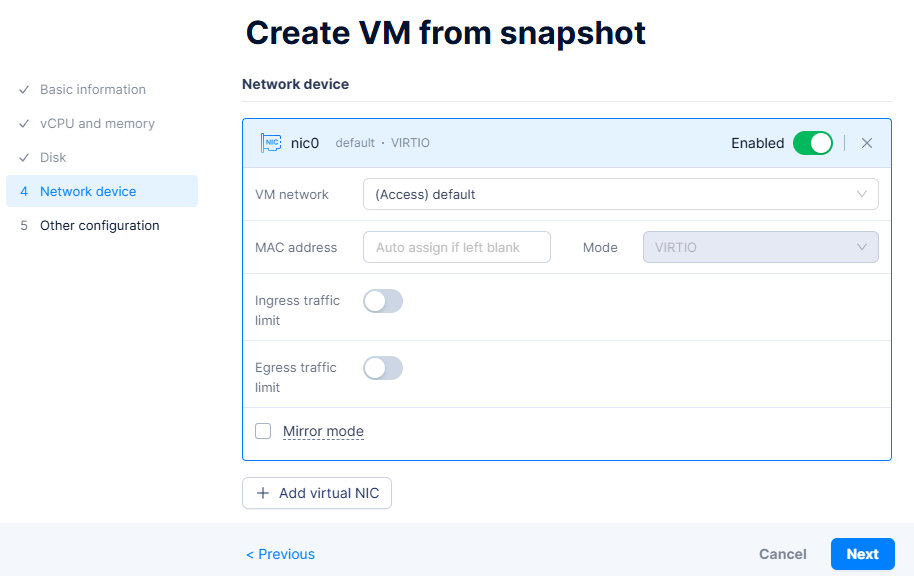Click the Cancel button
The width and height of the screenshot is (914, 576).
point(783,554)
